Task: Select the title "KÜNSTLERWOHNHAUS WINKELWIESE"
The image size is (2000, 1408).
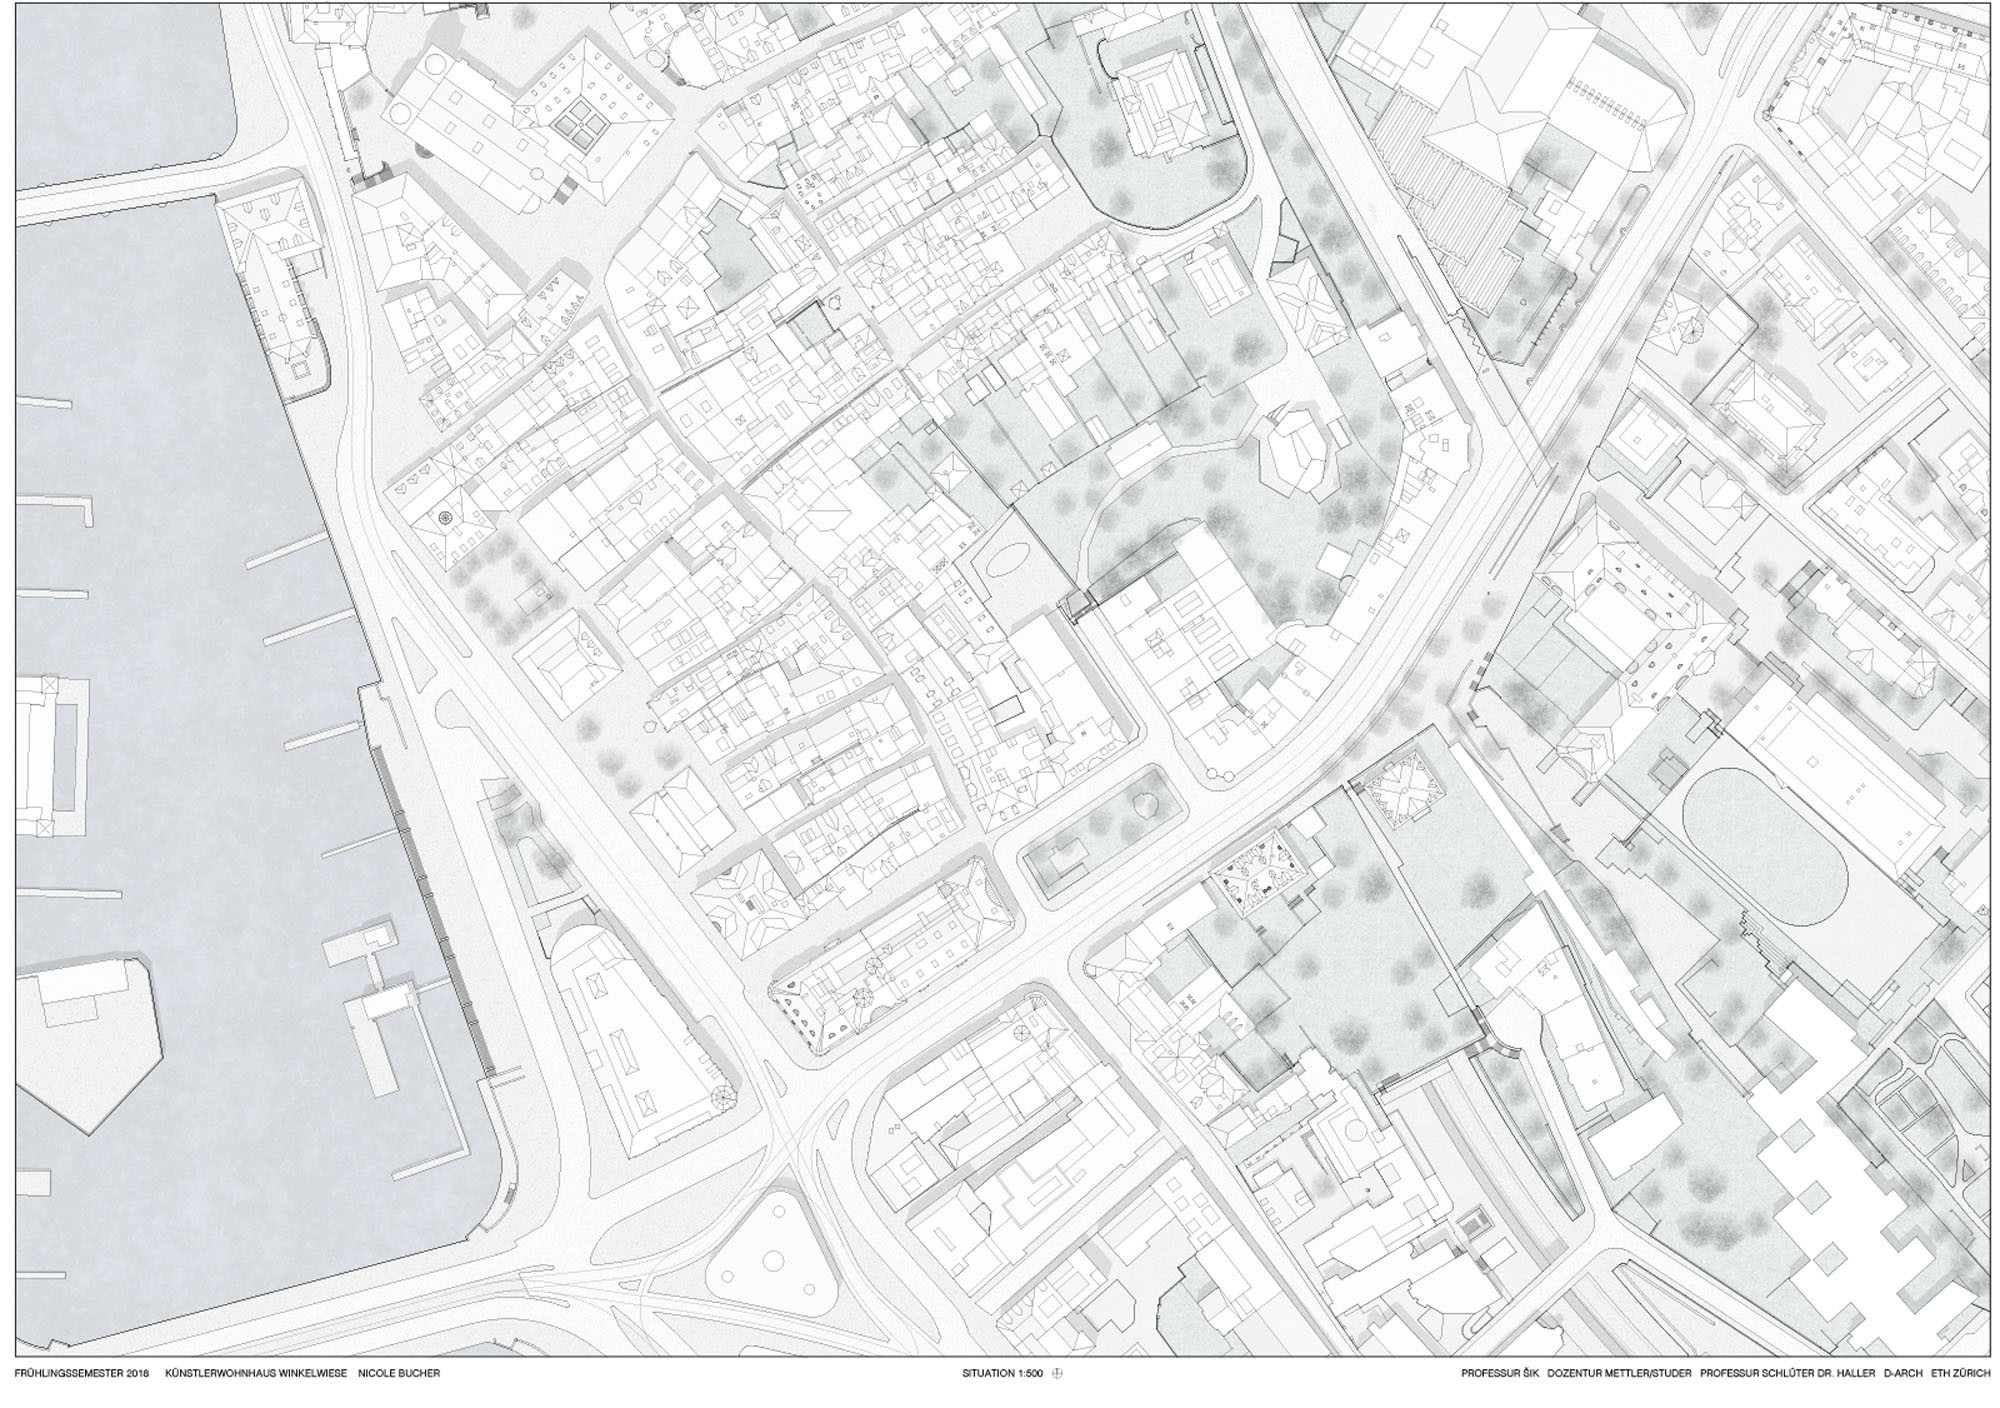Action: [x=256, y=1373]
